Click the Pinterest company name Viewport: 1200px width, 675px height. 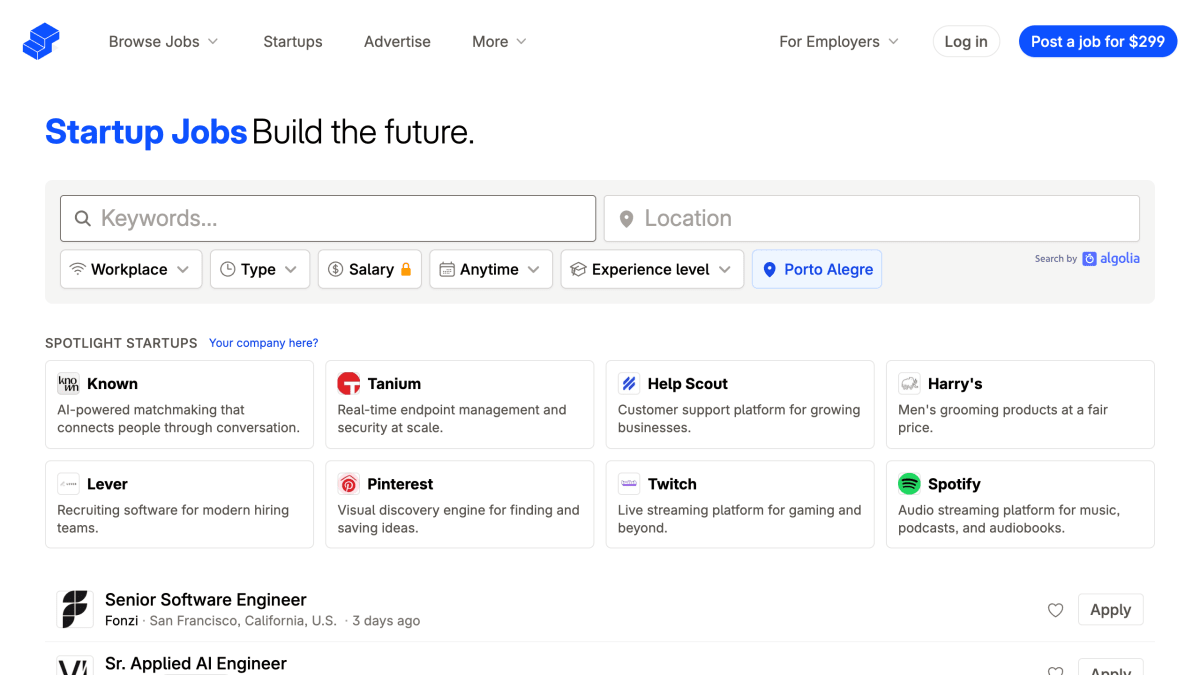click(400, 484)
